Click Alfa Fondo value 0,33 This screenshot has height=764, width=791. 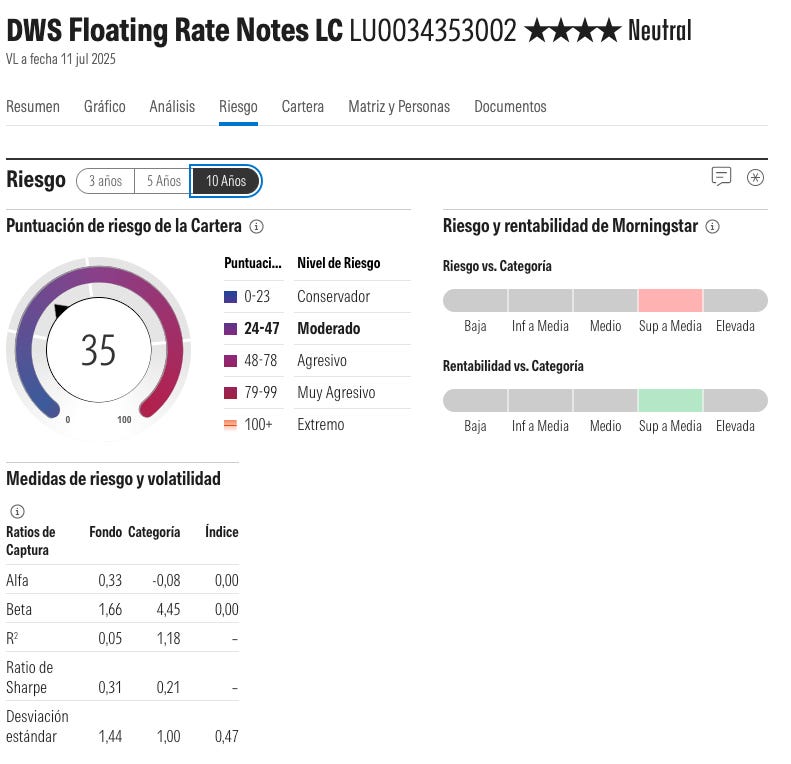click(x=110, y=580)
